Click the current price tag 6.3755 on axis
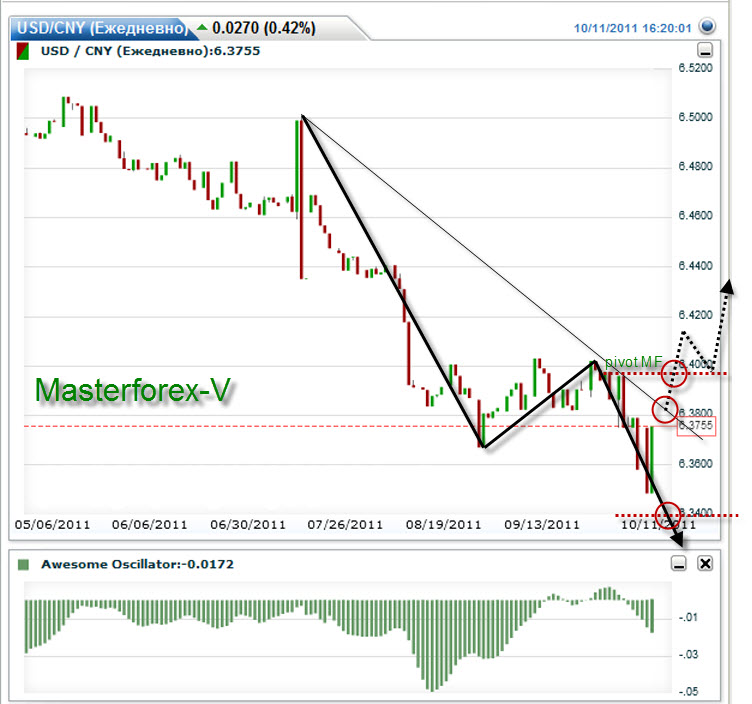 coord(696,426)
